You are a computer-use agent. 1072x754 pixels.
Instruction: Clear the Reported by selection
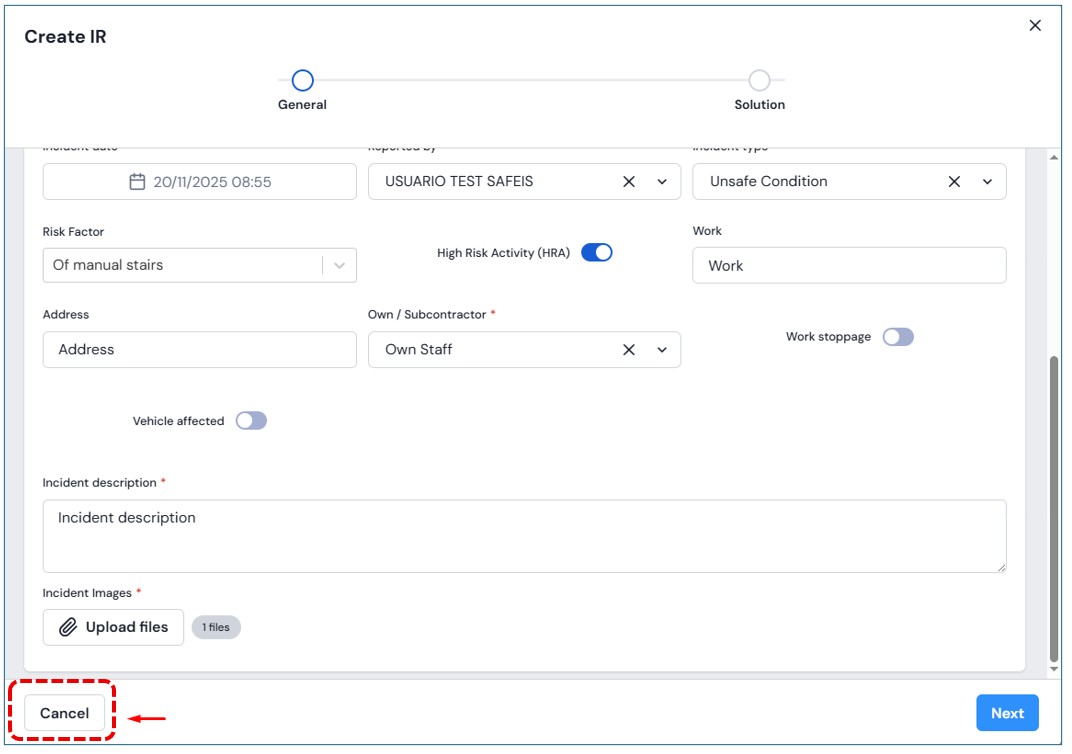(x=629, y=182)
